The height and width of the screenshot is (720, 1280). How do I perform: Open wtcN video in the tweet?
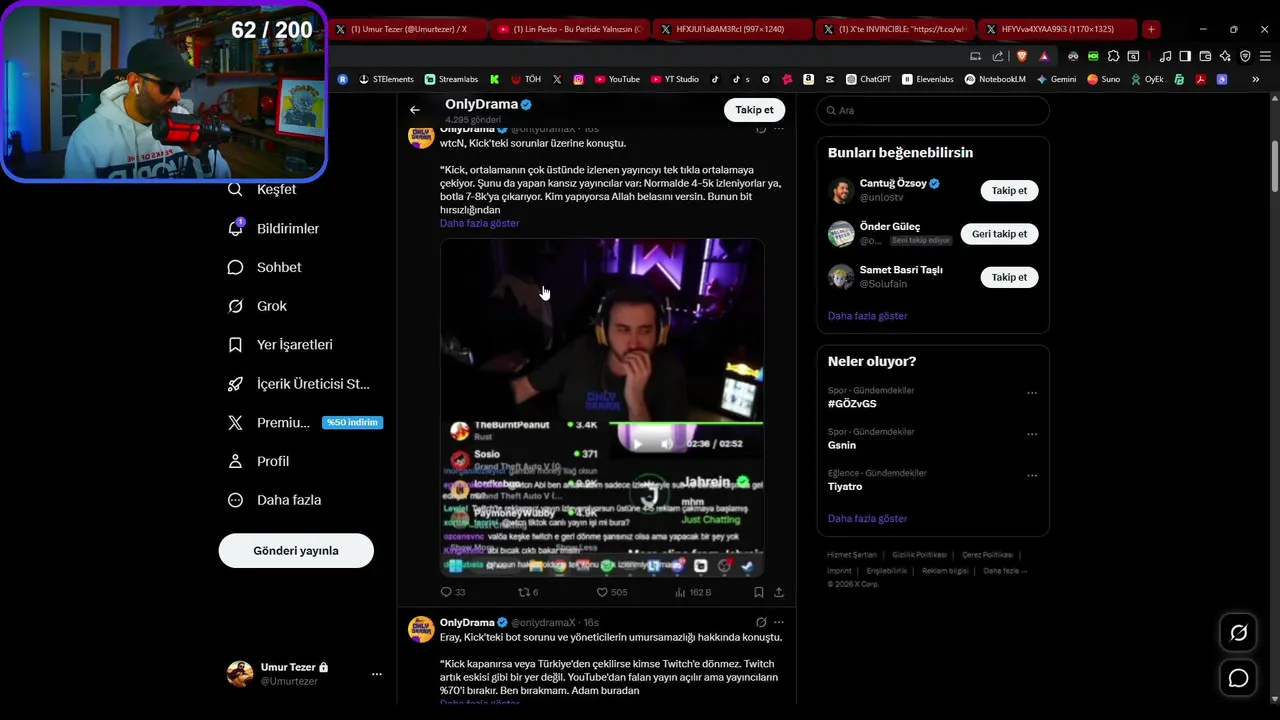point(602,407)
